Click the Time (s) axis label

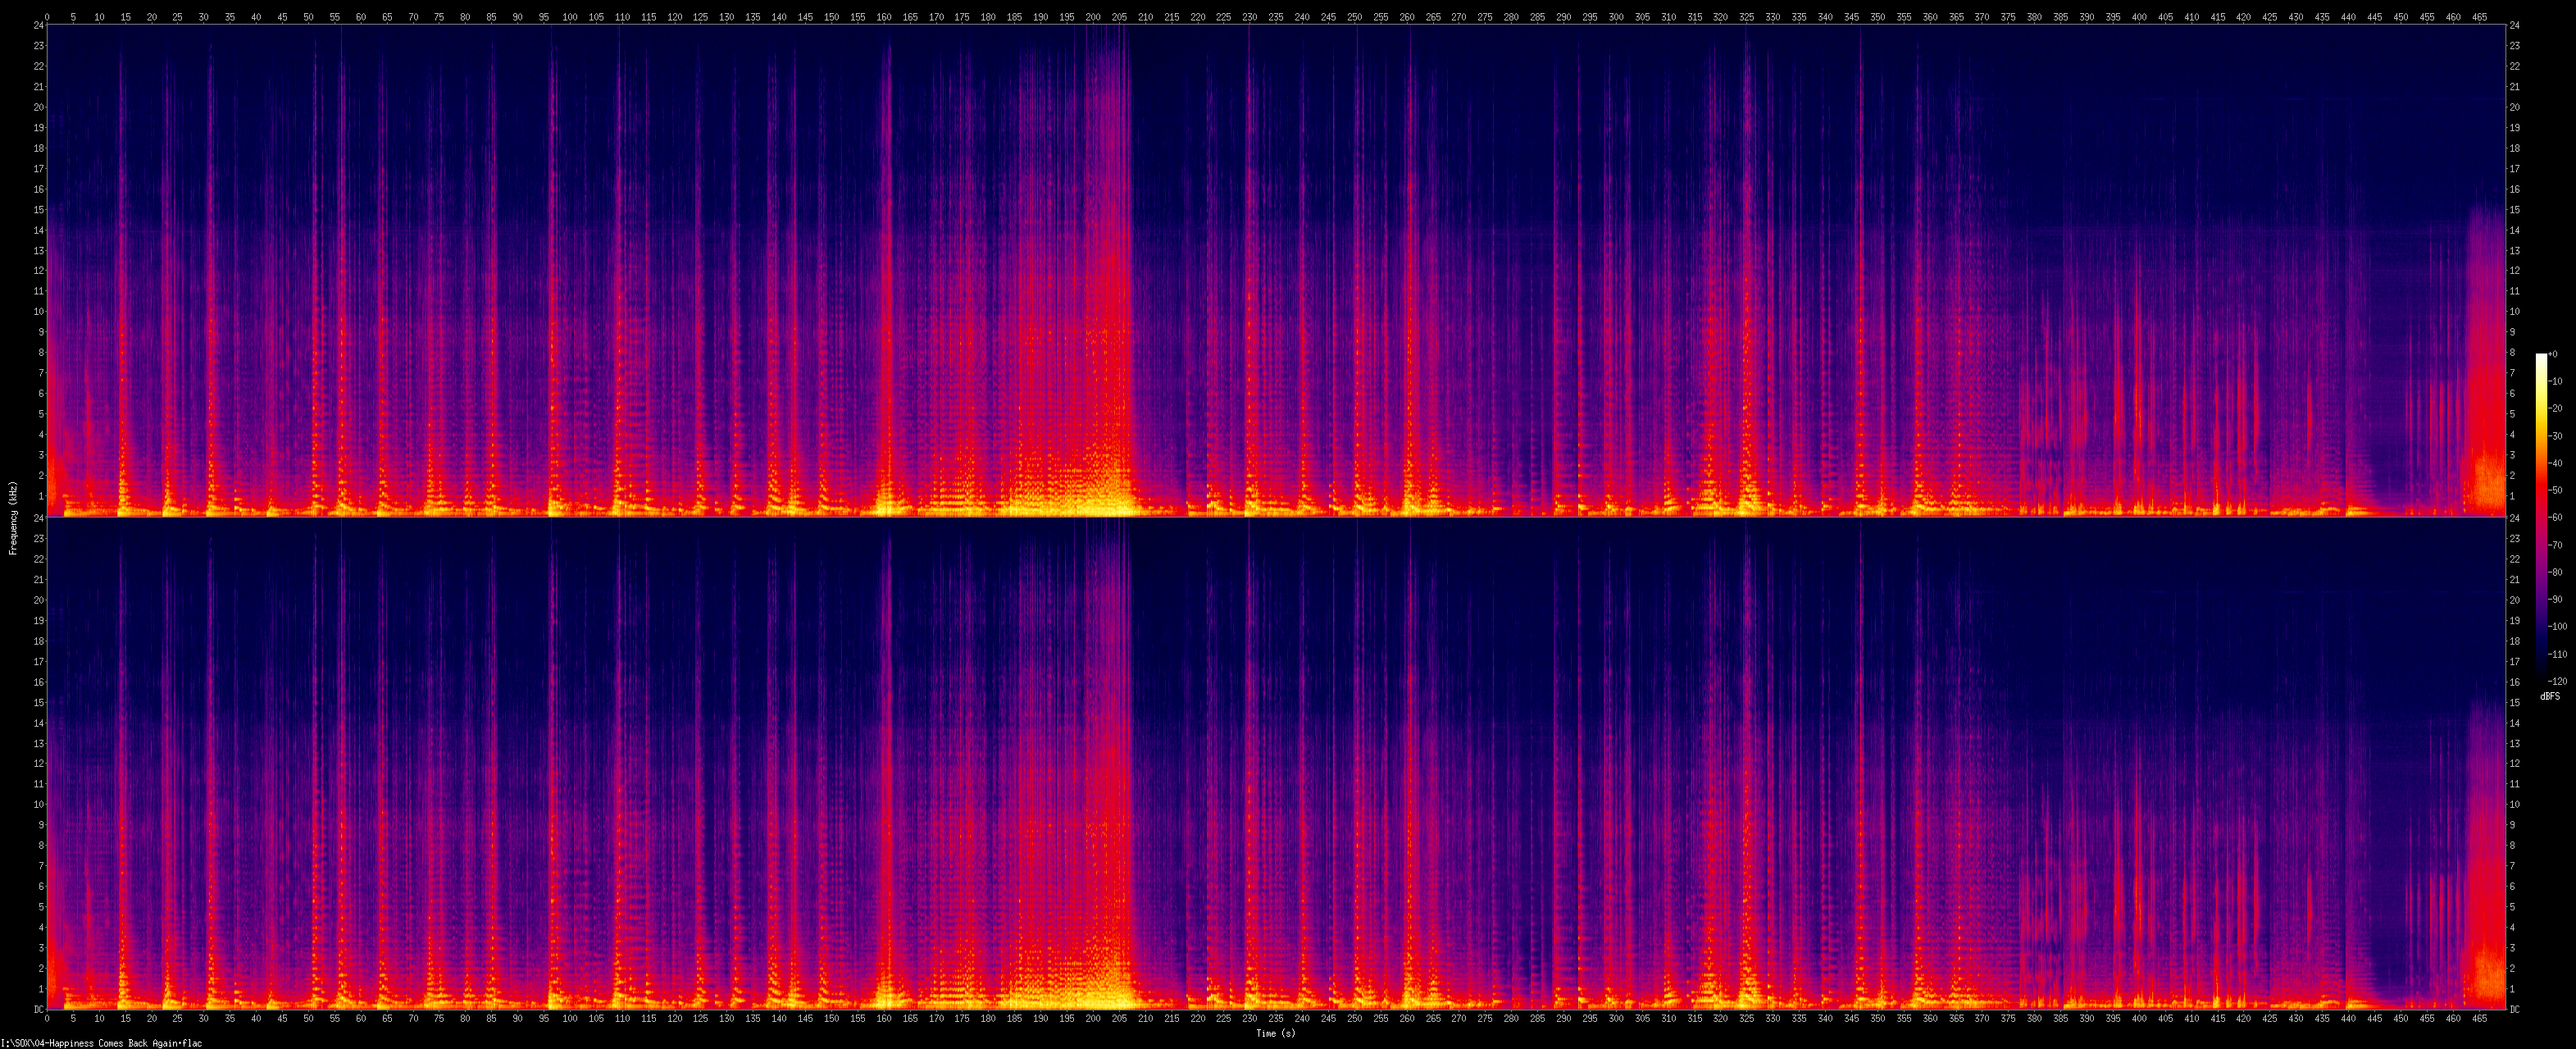(1275, 1034)
